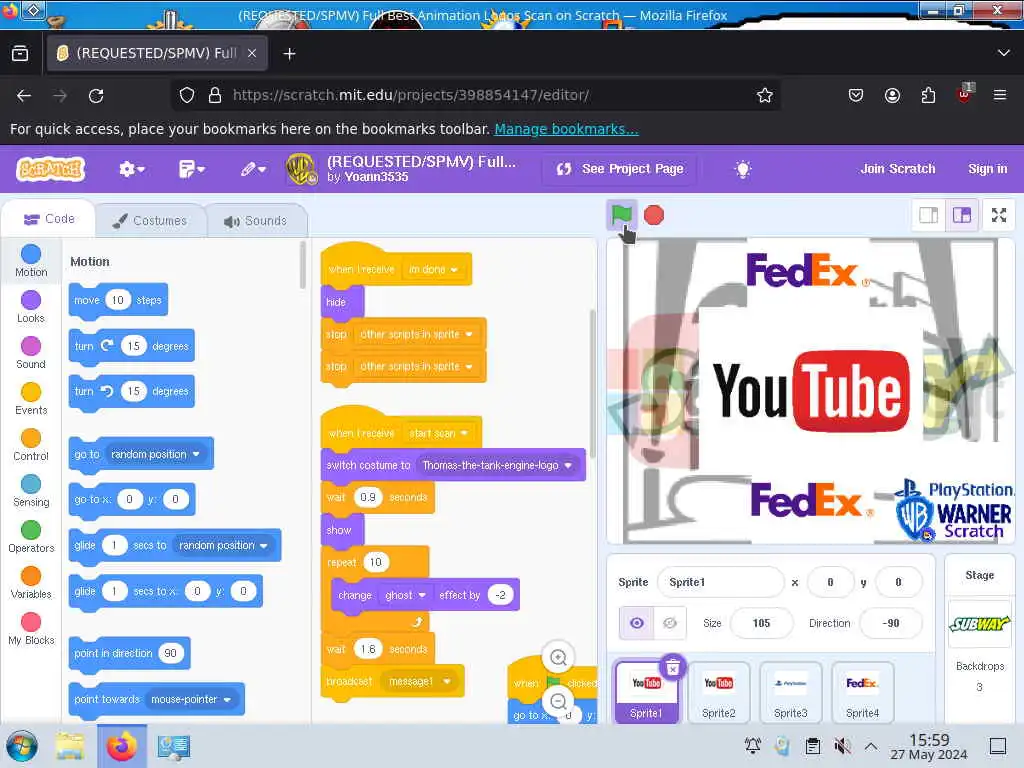Click Manage bookmarks link
1024x768 pixels.
click(x=566, y=129)
